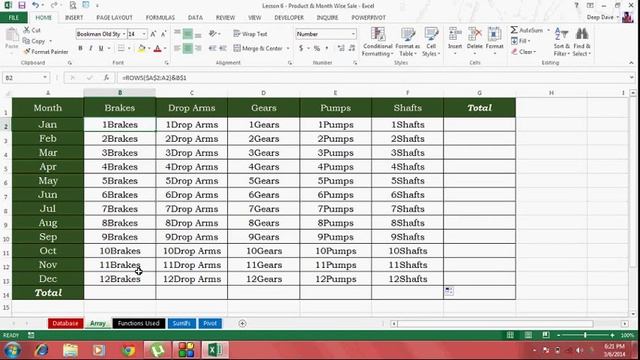Open the Number format dropdown
Screen dimensions: 640x360
click(353, 34)
